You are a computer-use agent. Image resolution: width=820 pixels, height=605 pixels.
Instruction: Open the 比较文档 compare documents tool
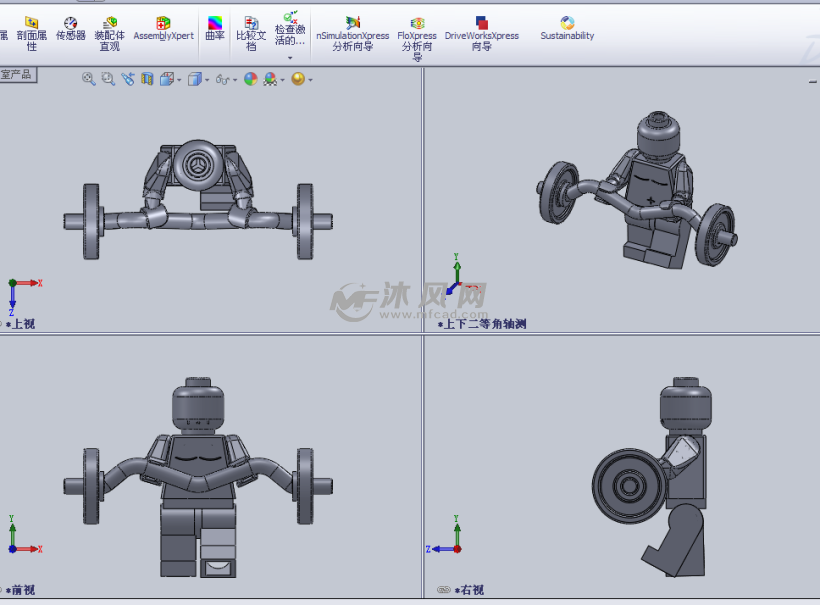[x=251, y=33]
